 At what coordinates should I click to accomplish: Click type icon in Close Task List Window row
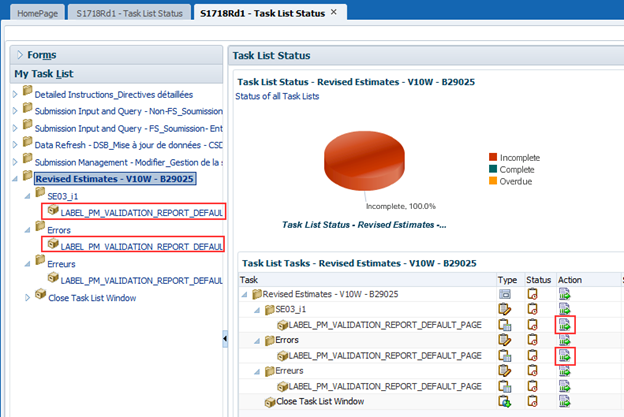(505, 401)
